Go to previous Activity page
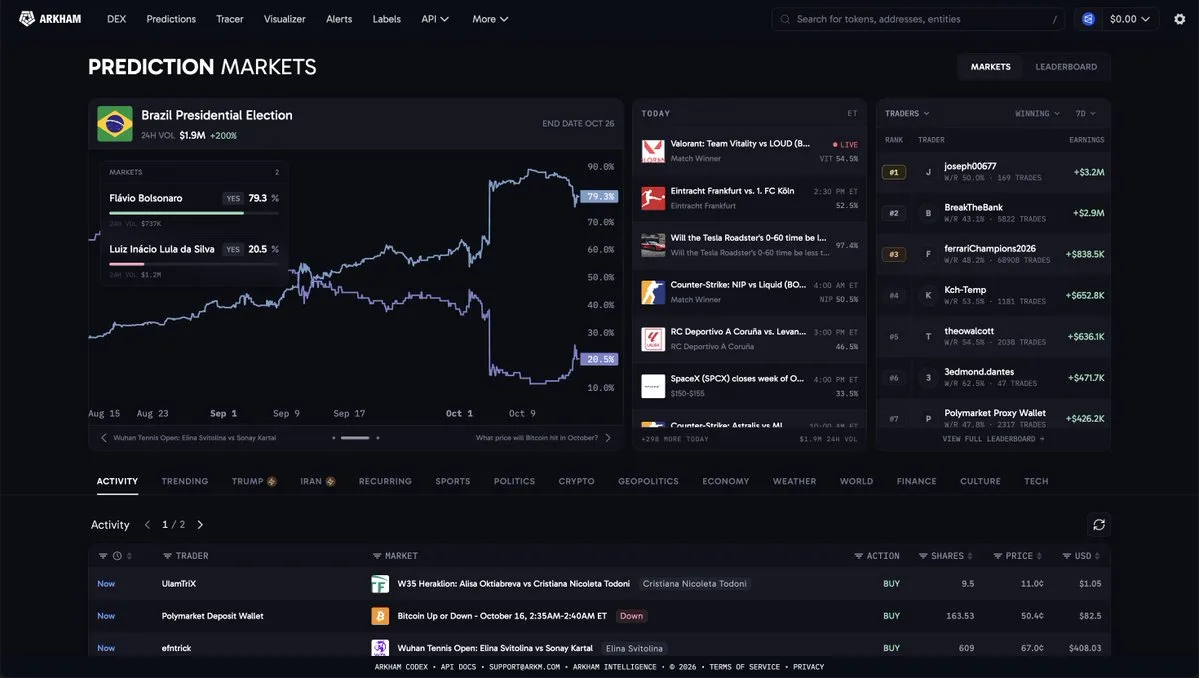Viewport: 1199px width, 678px height. point(148,524)
